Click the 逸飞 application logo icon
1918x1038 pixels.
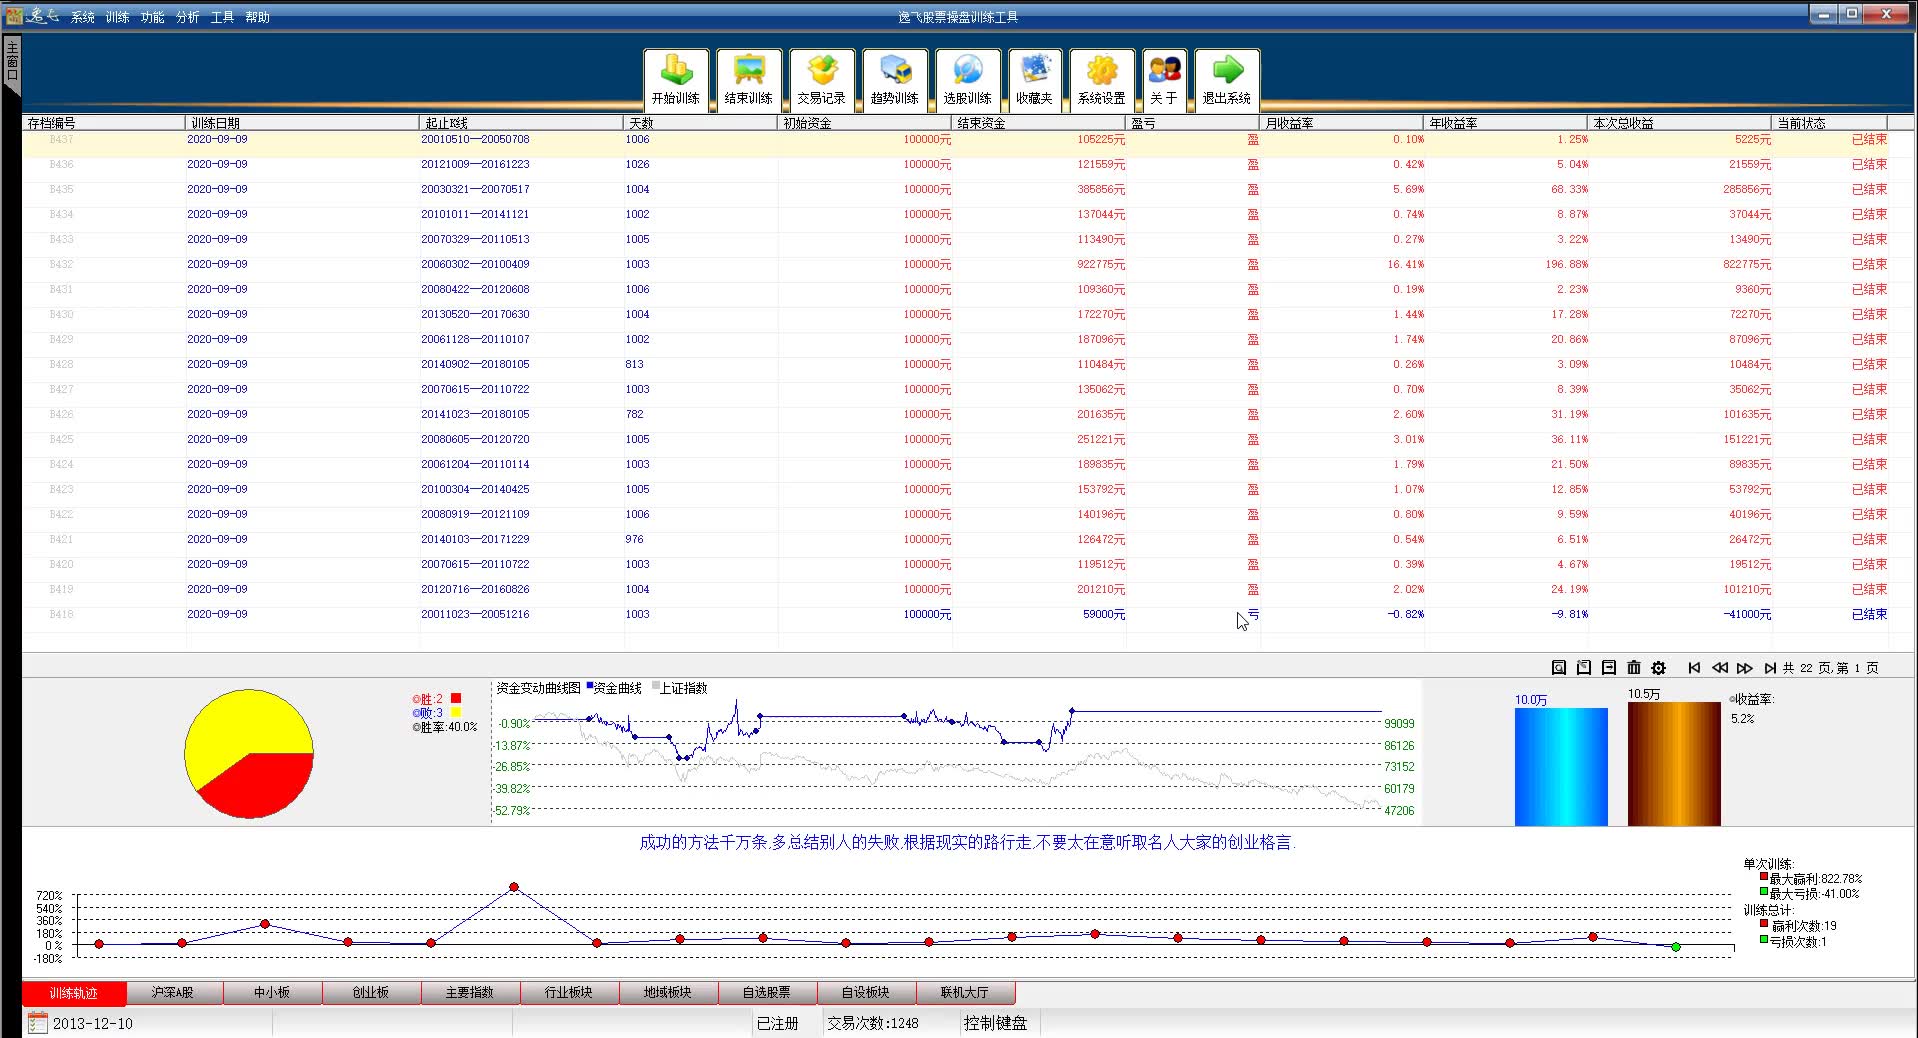point(14,15)
